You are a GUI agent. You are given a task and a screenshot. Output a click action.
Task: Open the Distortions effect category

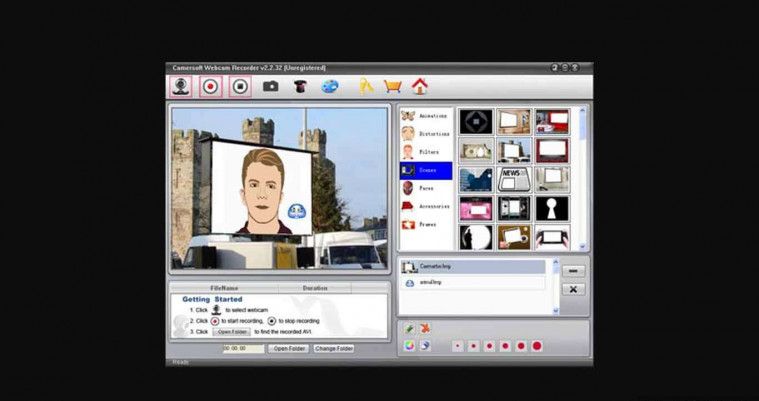pos(426,134)
